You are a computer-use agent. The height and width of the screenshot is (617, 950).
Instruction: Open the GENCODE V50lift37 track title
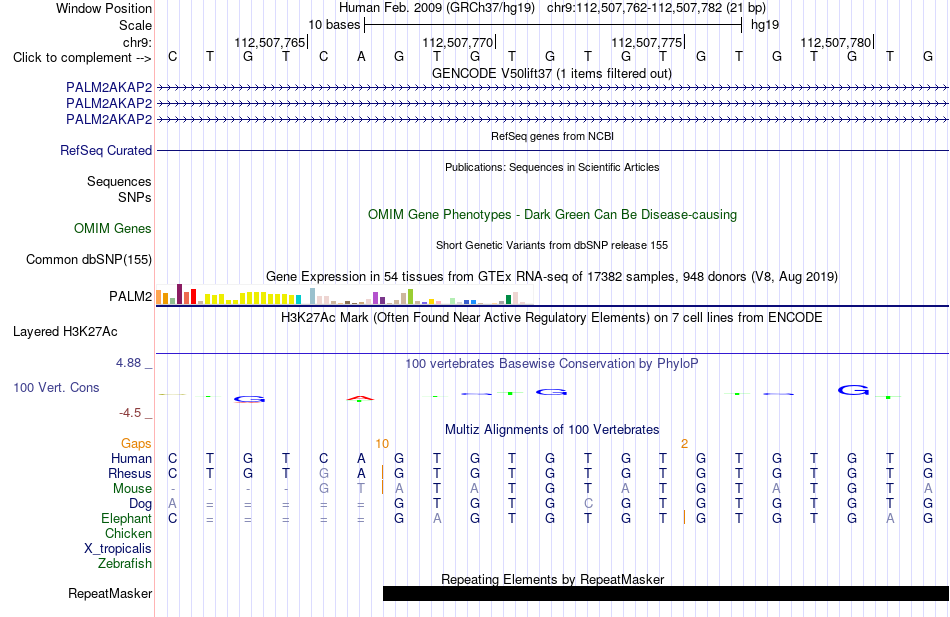[x=552, y=73]
